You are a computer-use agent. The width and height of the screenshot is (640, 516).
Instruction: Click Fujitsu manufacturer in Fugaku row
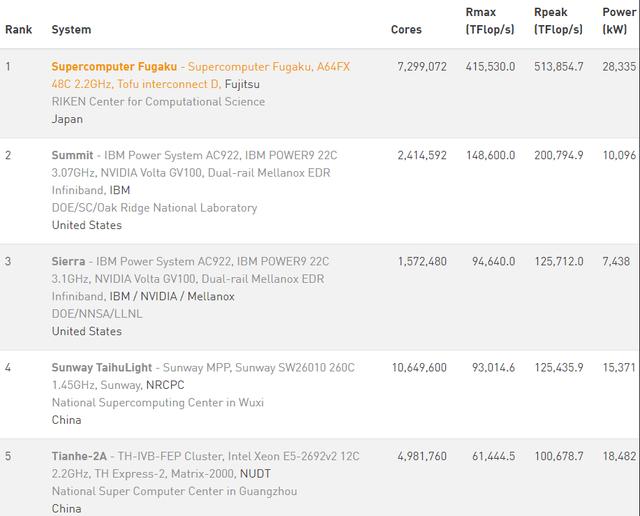point(240,84)
